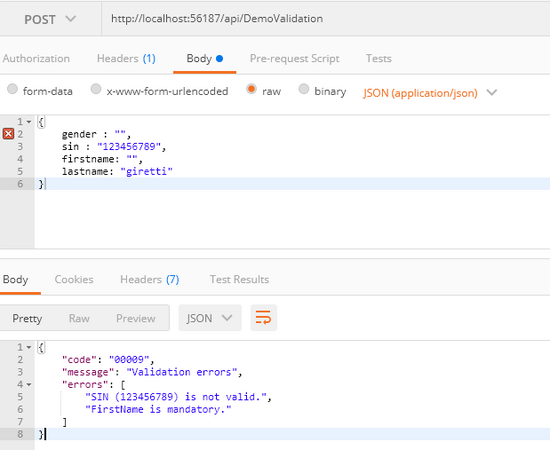Switch to Preview response view
The height and width of the screenshot is (450, 550).
(x=136, y=318)
